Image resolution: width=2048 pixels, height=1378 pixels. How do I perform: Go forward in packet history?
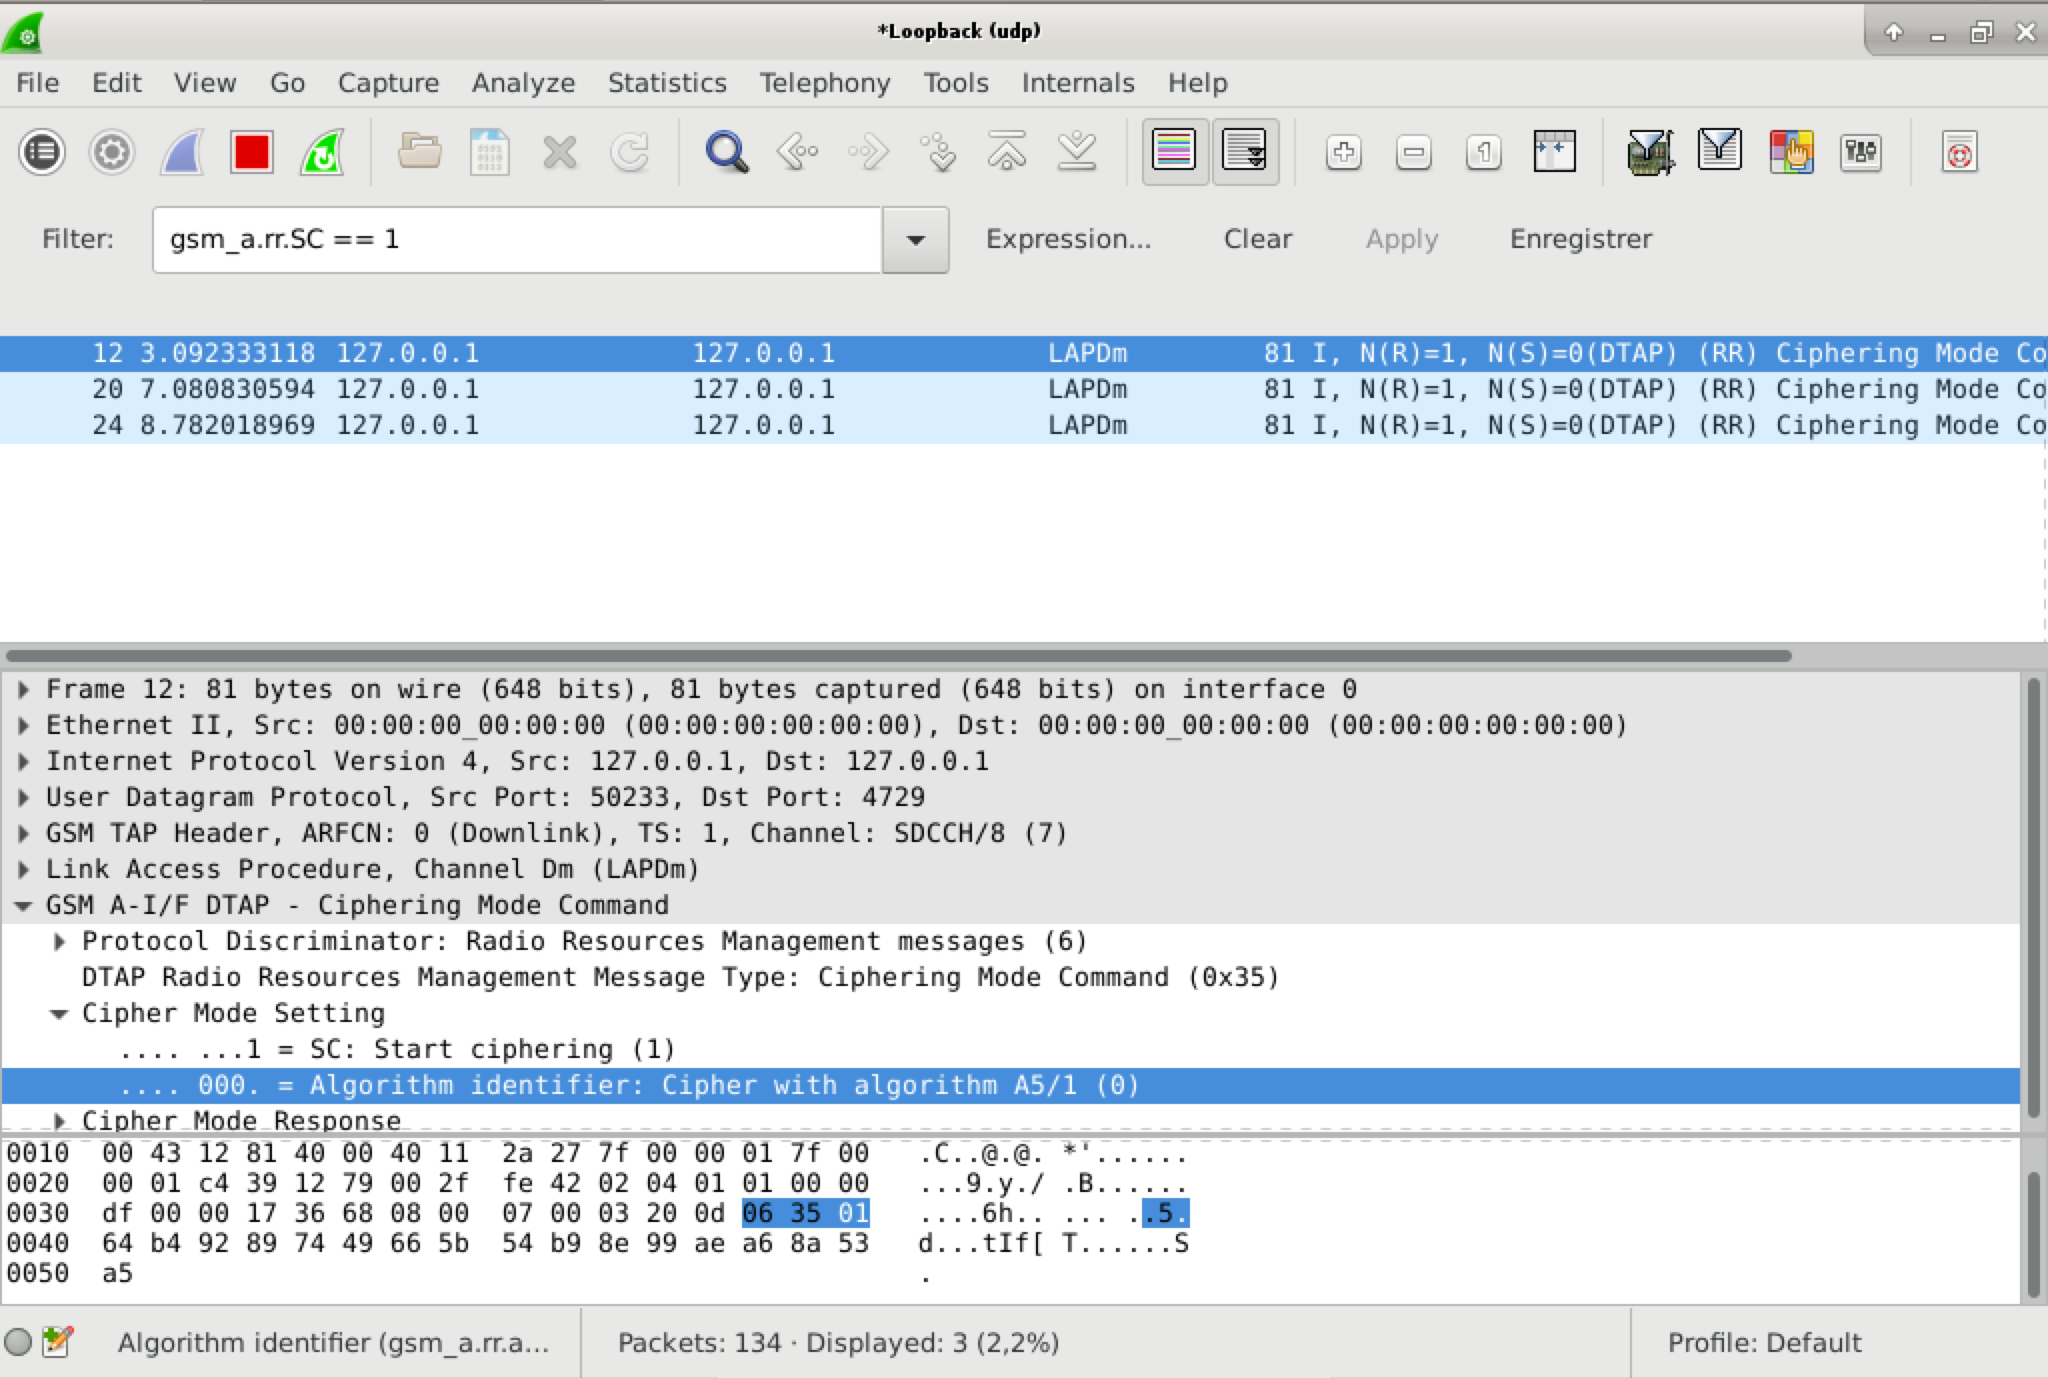867,153
